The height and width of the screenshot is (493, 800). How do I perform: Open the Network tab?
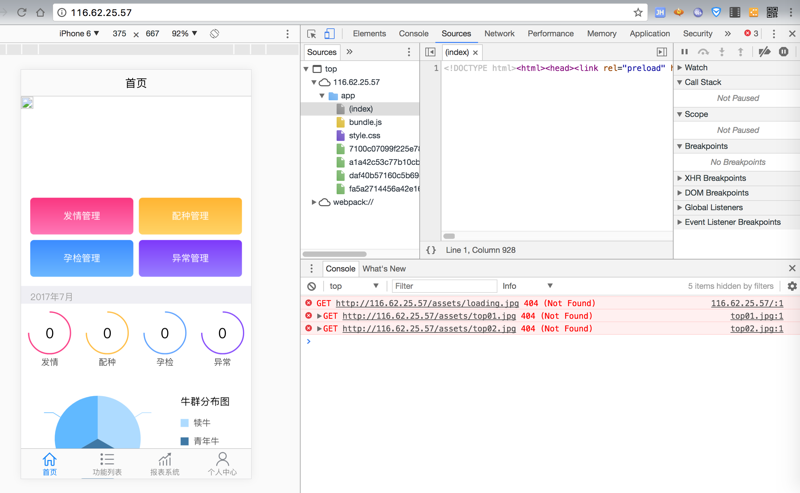pyautogui.click(x=499, y=34)
